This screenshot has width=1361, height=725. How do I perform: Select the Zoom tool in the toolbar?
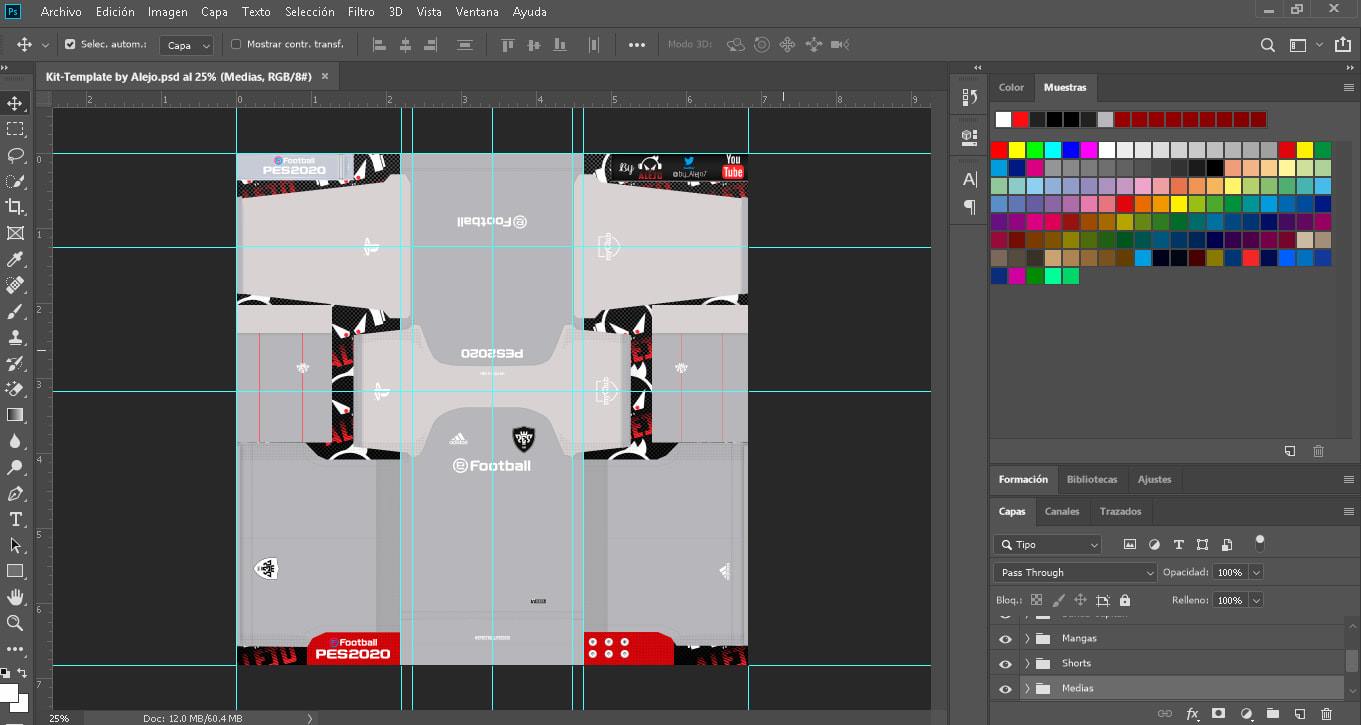click(x=15, y=623)
